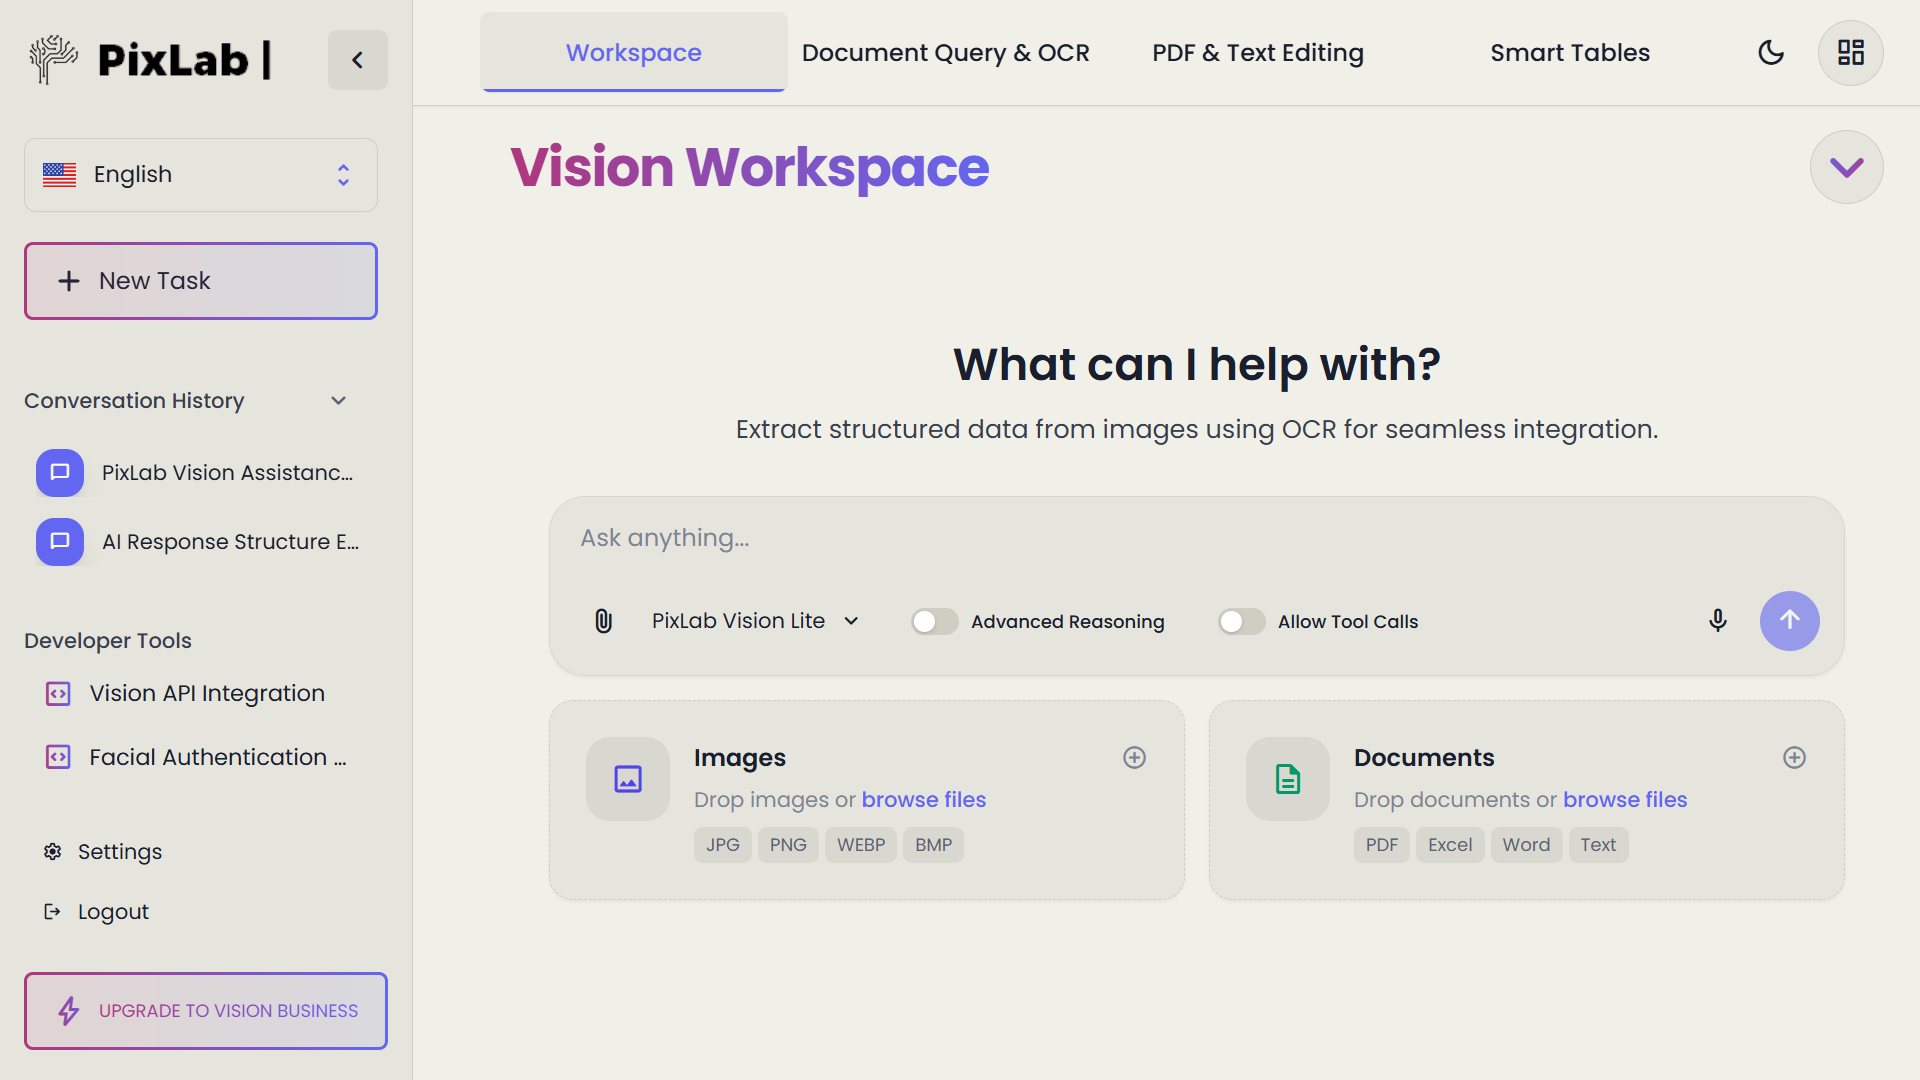The width and height of the screenshot is (1920, 1080).
Task: Click the microphone voice input icon
Action: 1717,621
